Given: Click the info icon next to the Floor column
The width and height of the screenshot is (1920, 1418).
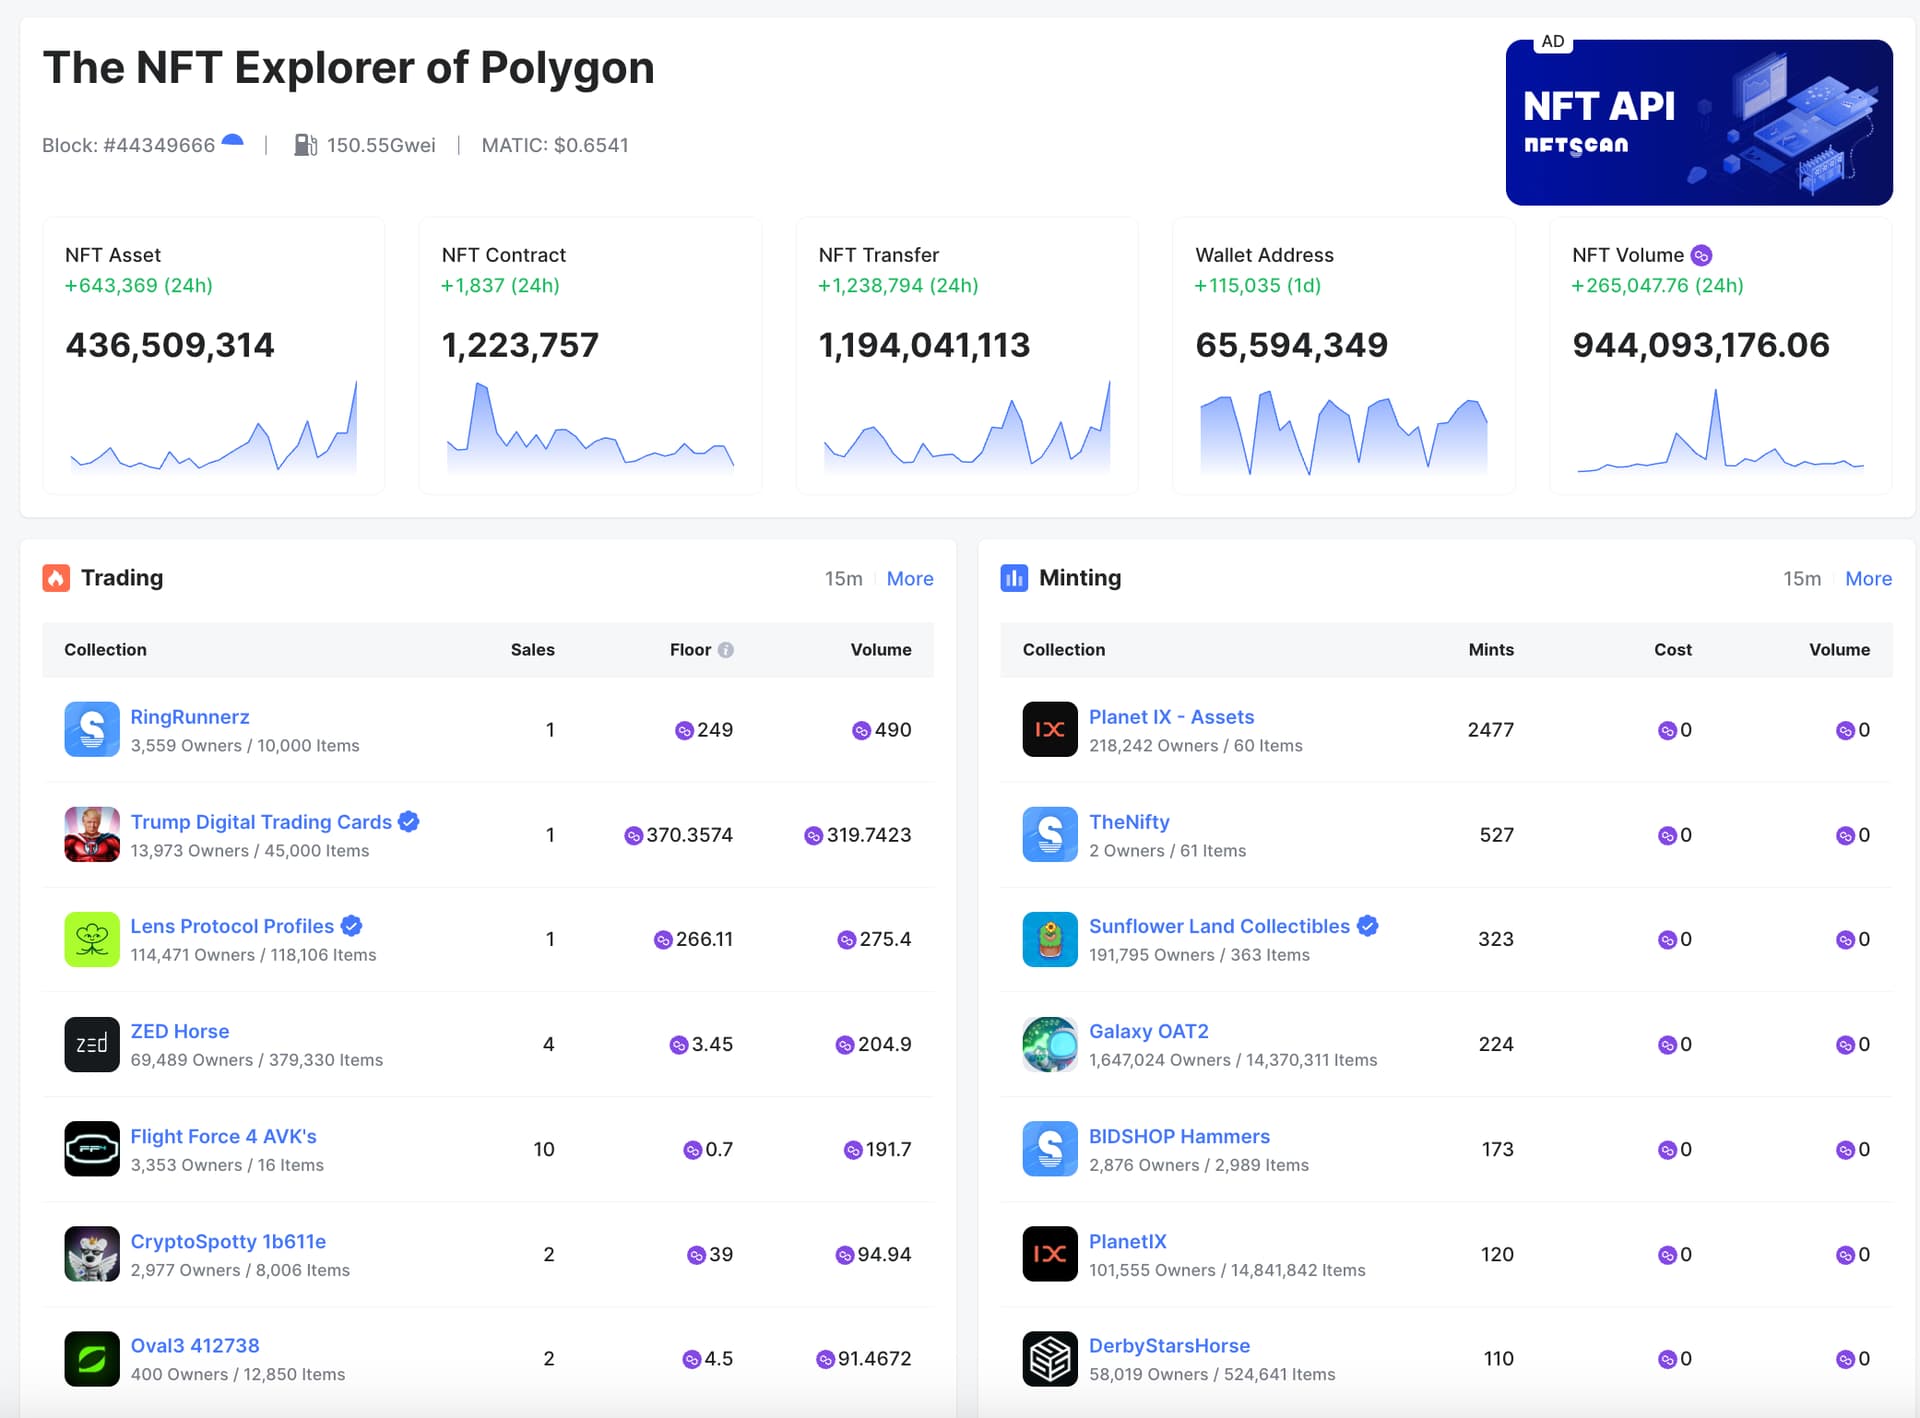Looking at the screenshot, I should point(726,649).
